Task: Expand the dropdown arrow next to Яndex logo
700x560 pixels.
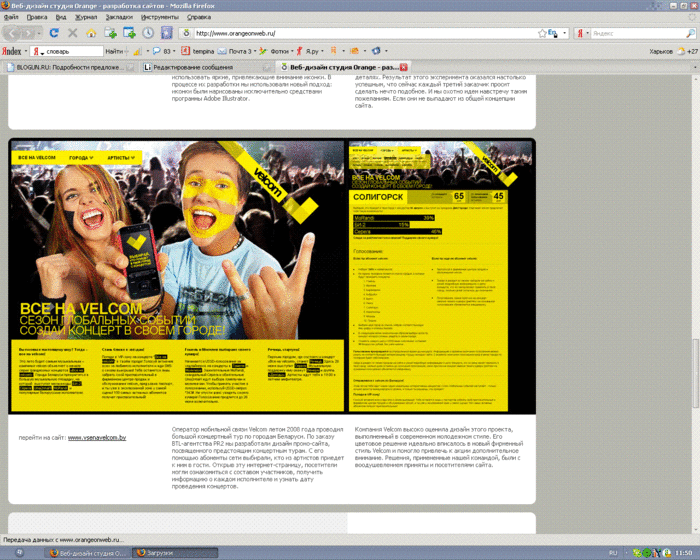Action: tap(25, 51)
